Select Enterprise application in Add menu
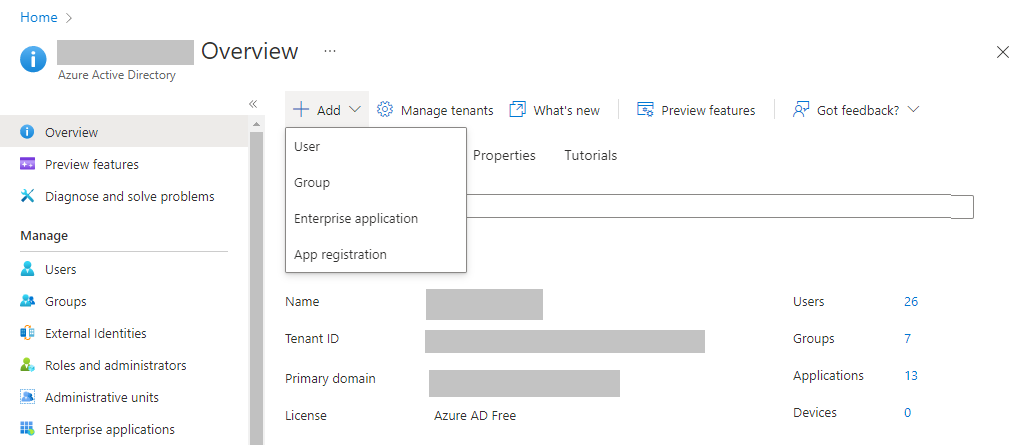Image resolution: width=1028 pixels, height=445 pixels. tap(376, 218)
